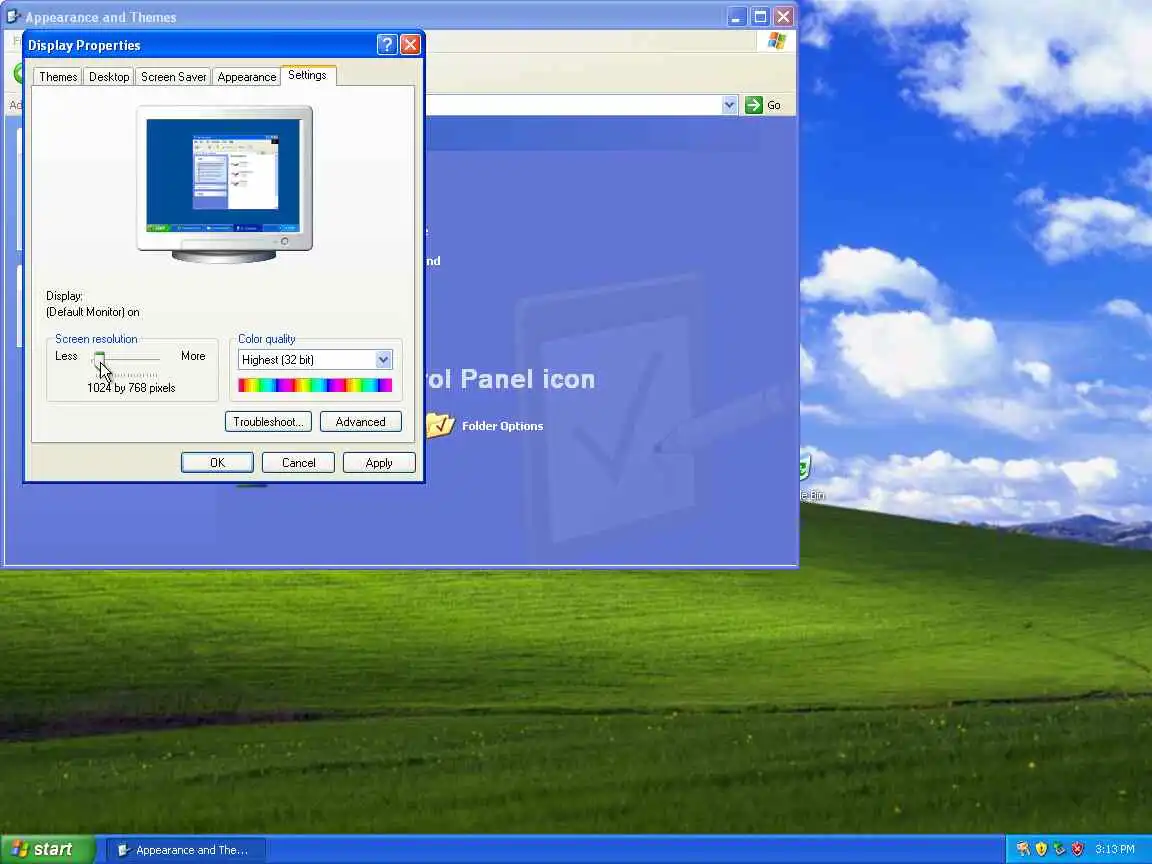Click the green Go arrow icon

click(754, 105)
